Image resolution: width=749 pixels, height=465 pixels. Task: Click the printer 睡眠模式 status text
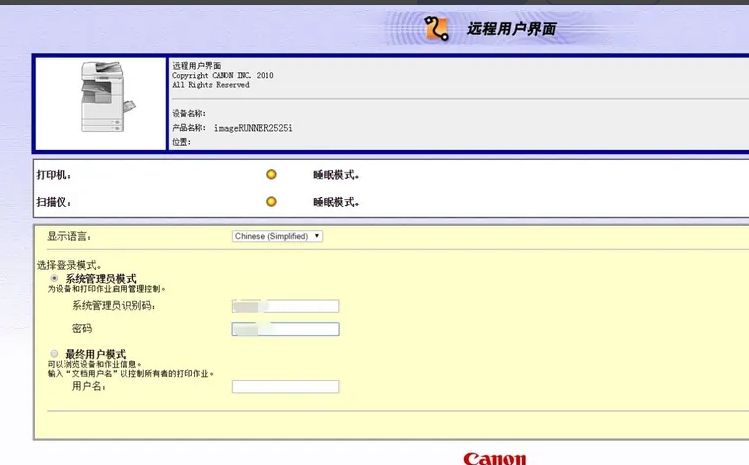pyautogui.click(x=336, y=175)
